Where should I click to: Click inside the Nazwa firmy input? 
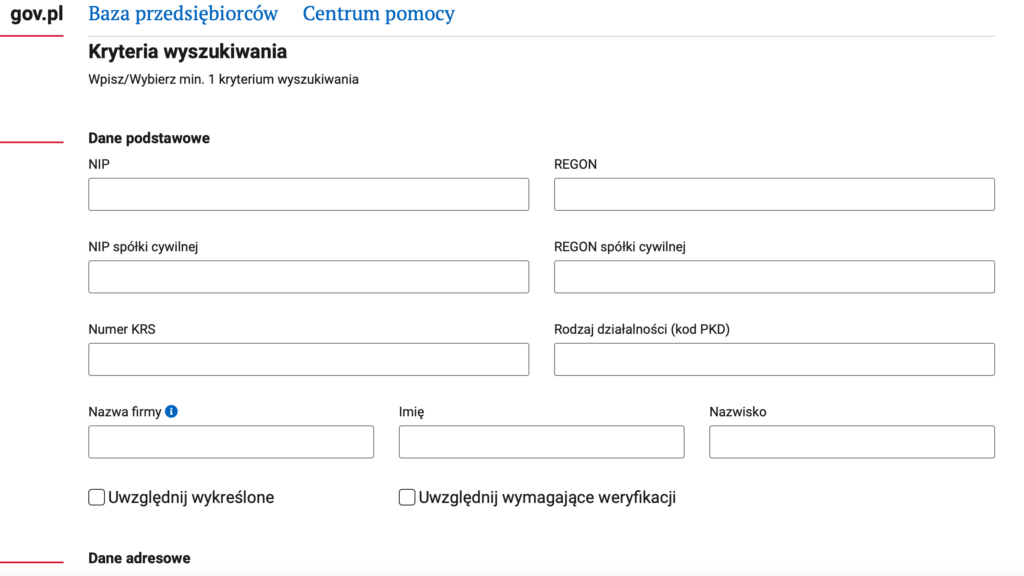231,442
